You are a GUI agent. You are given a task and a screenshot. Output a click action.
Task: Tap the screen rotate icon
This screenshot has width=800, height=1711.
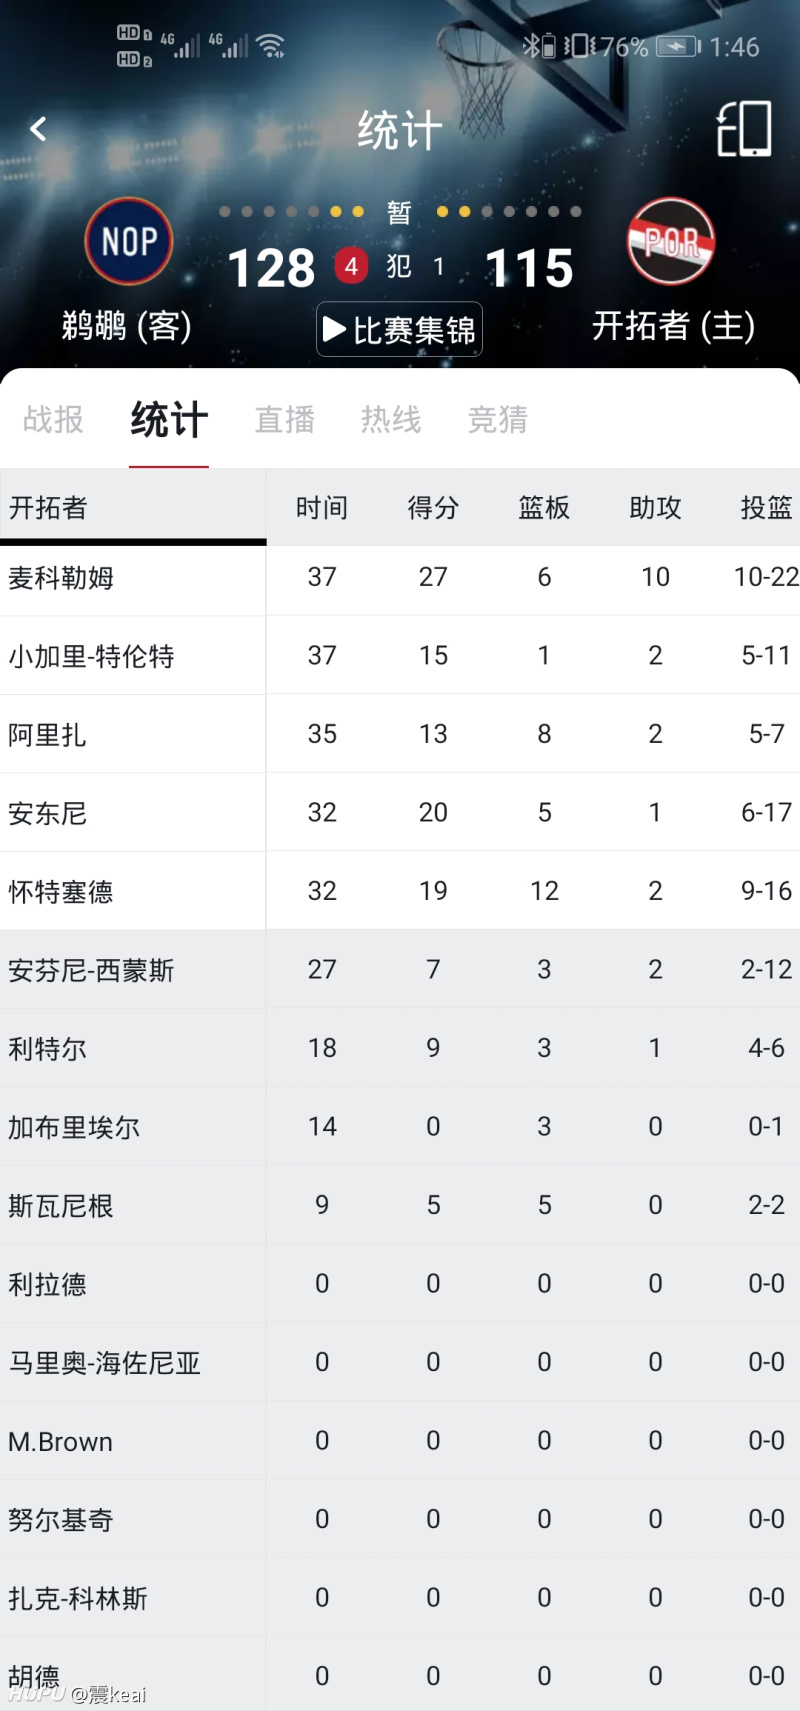[744, 129]
